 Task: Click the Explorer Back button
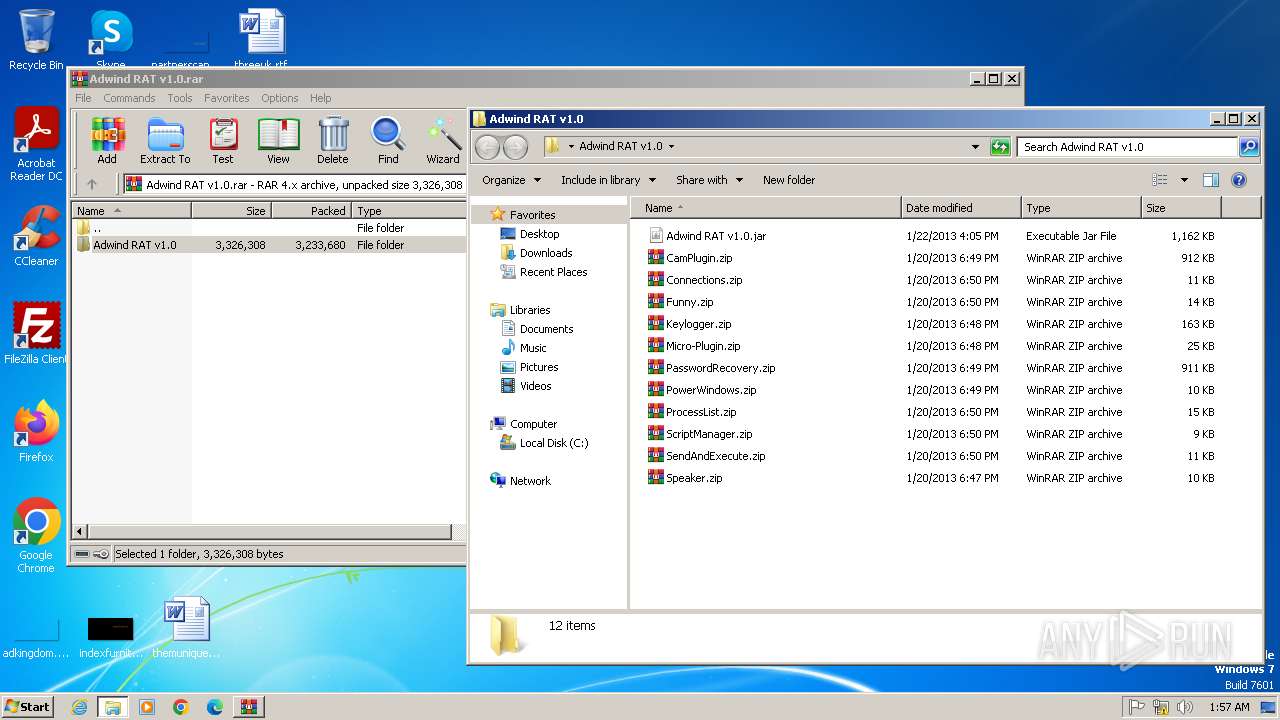tap(487, 147)
